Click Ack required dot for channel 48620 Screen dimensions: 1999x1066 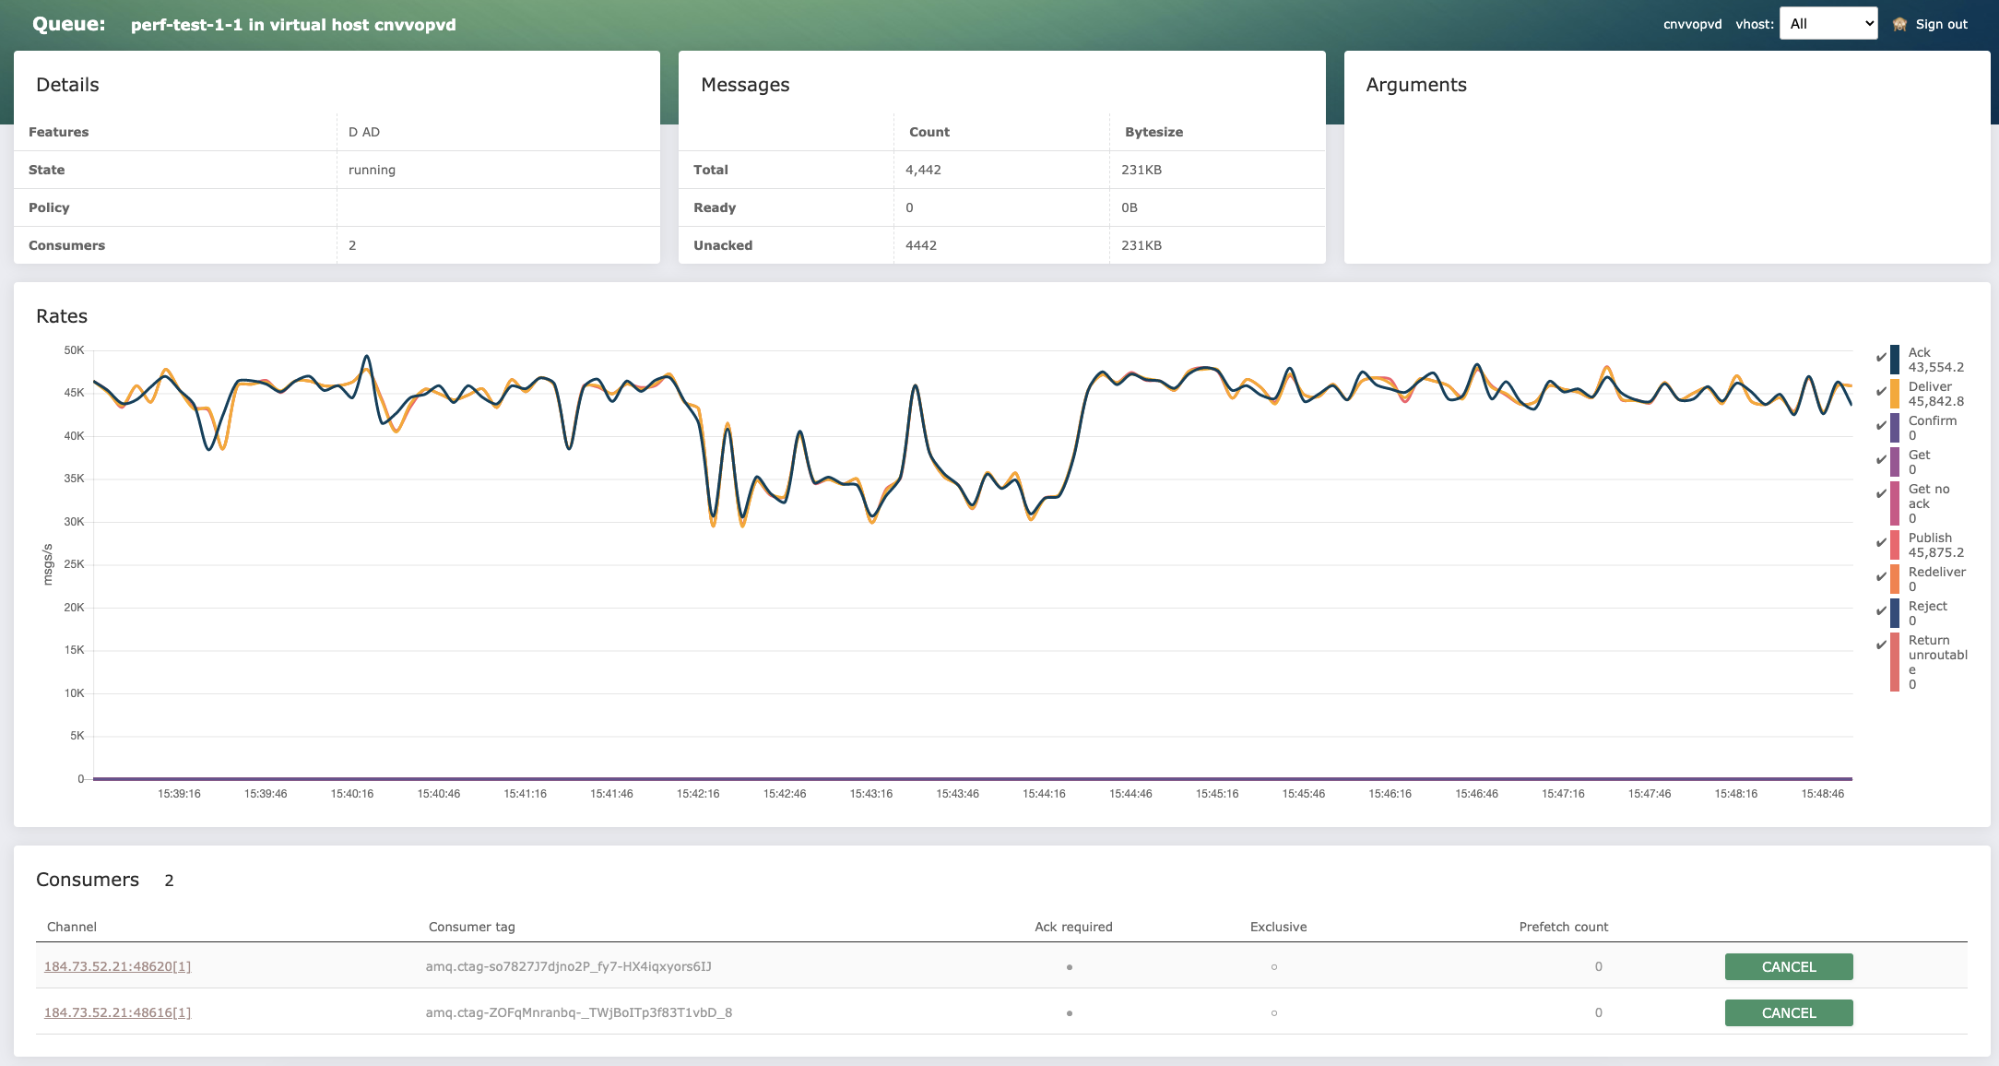1069,967
